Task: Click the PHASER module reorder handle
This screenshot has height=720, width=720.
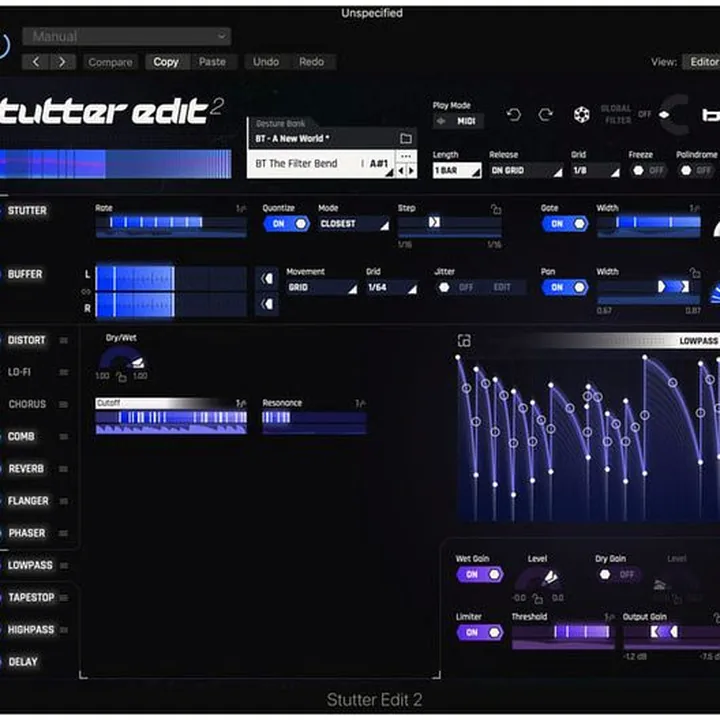Action: tap(64, 533)
